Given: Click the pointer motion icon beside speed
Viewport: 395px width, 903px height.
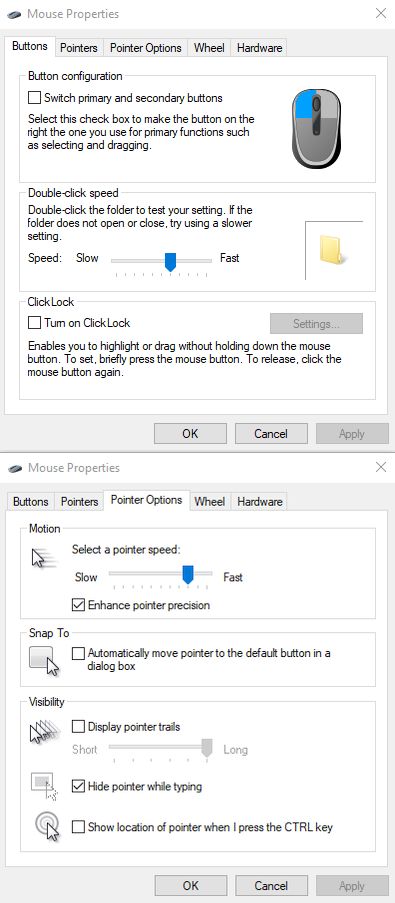Looking at the screenshot, I should pos(44,557).
